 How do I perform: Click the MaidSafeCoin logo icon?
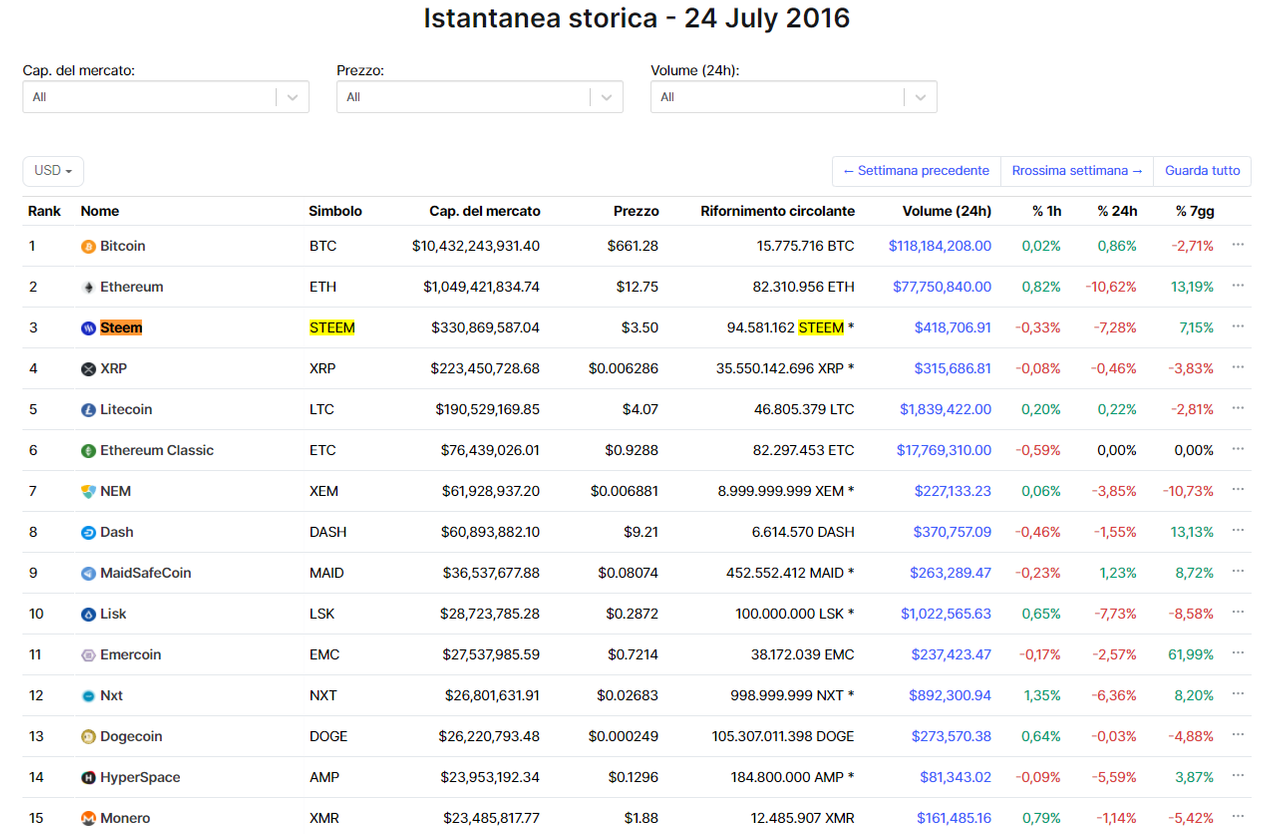pos(88,574)
